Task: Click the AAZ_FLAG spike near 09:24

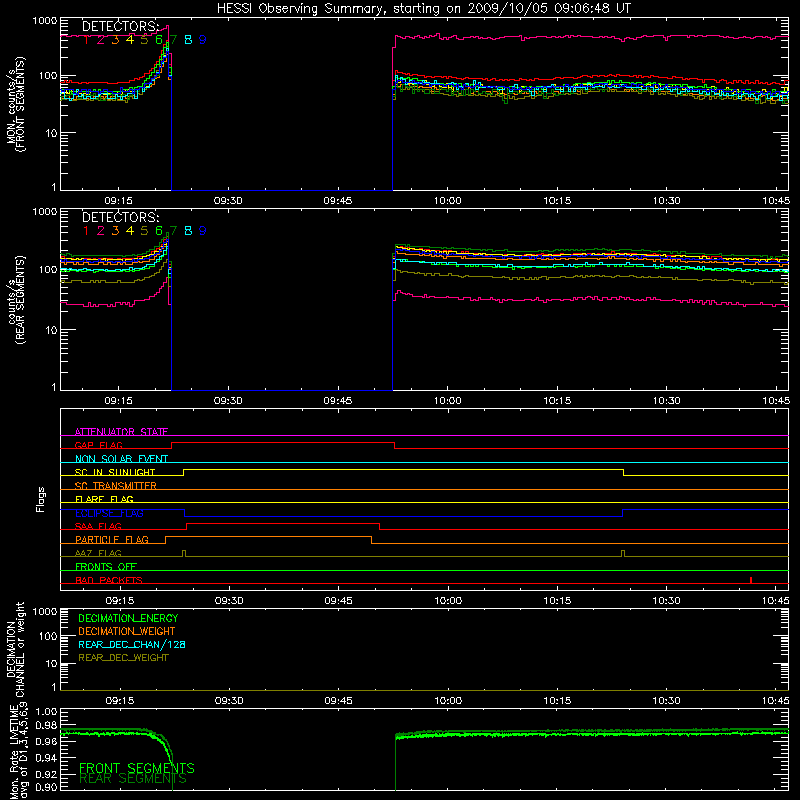Action: pos(184,554)
